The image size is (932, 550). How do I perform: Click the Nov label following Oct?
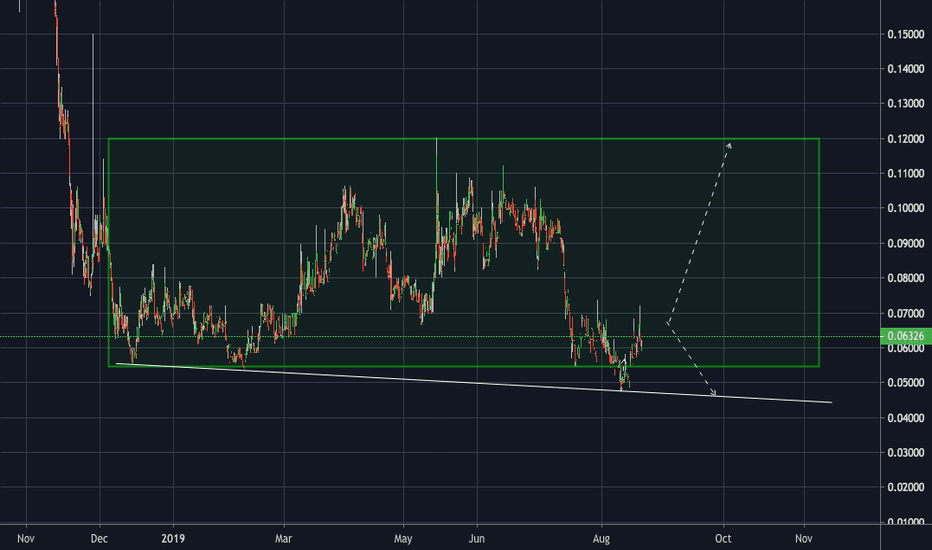click(804, 539)
